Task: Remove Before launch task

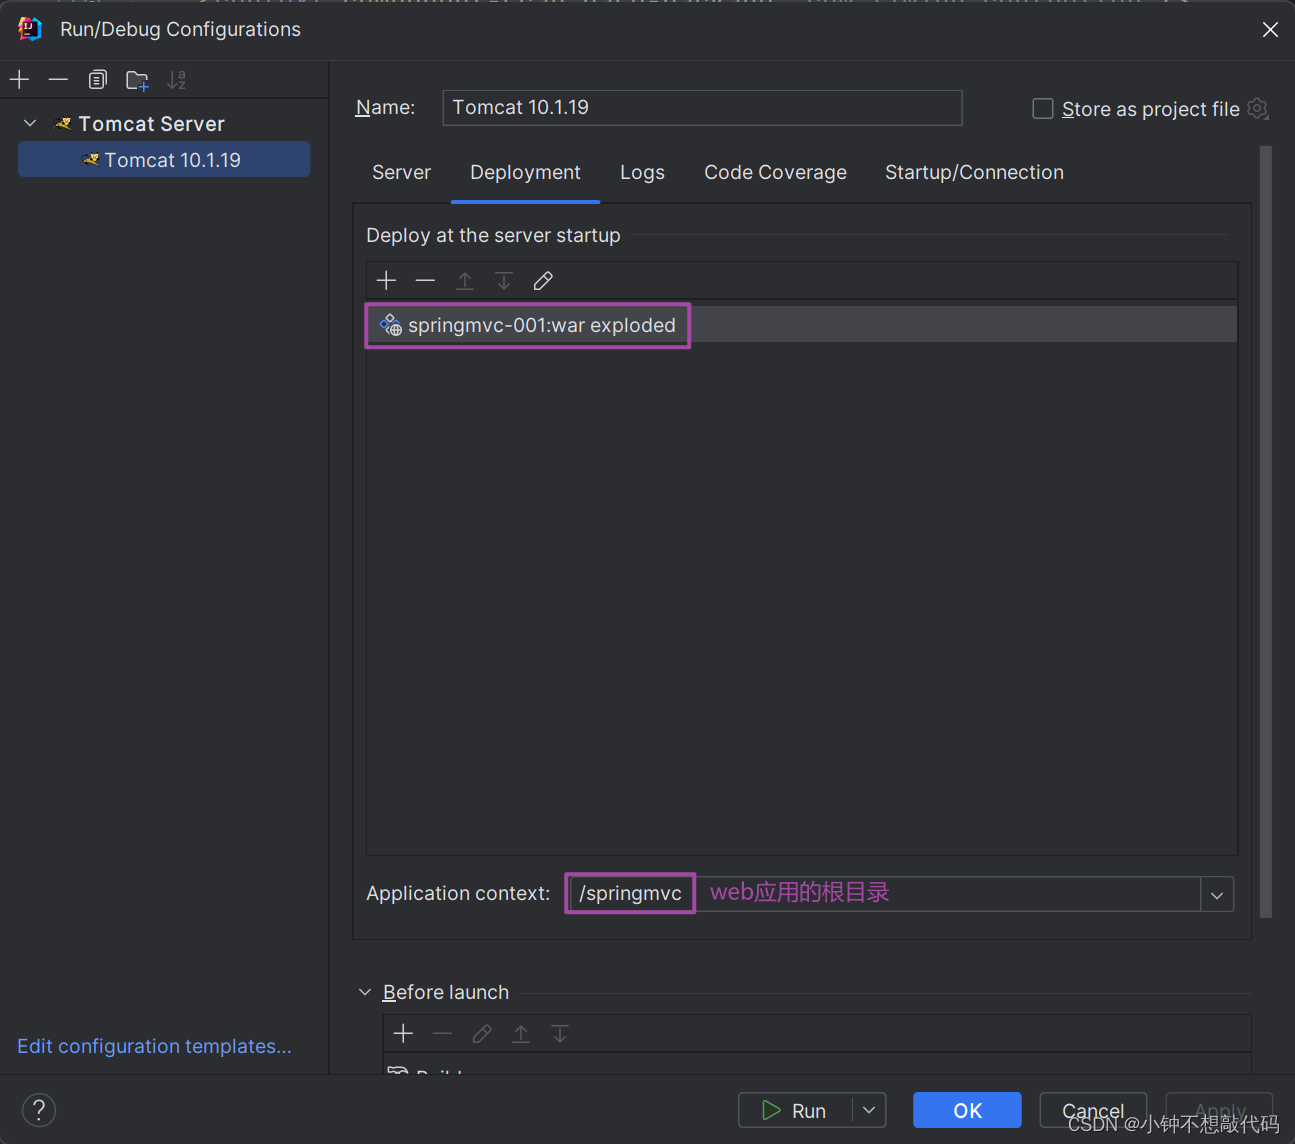Action: (442, 1033)
